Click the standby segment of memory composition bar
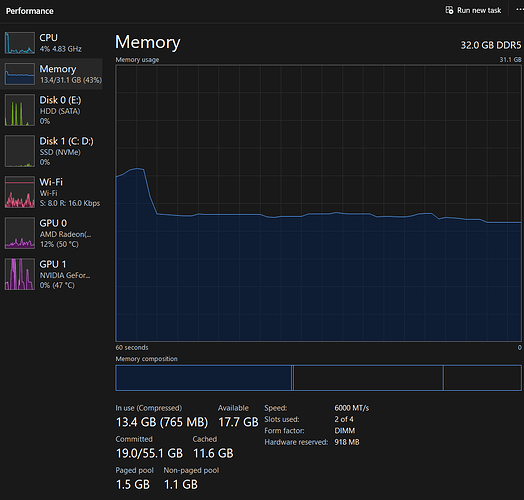 tap(368, 378)
